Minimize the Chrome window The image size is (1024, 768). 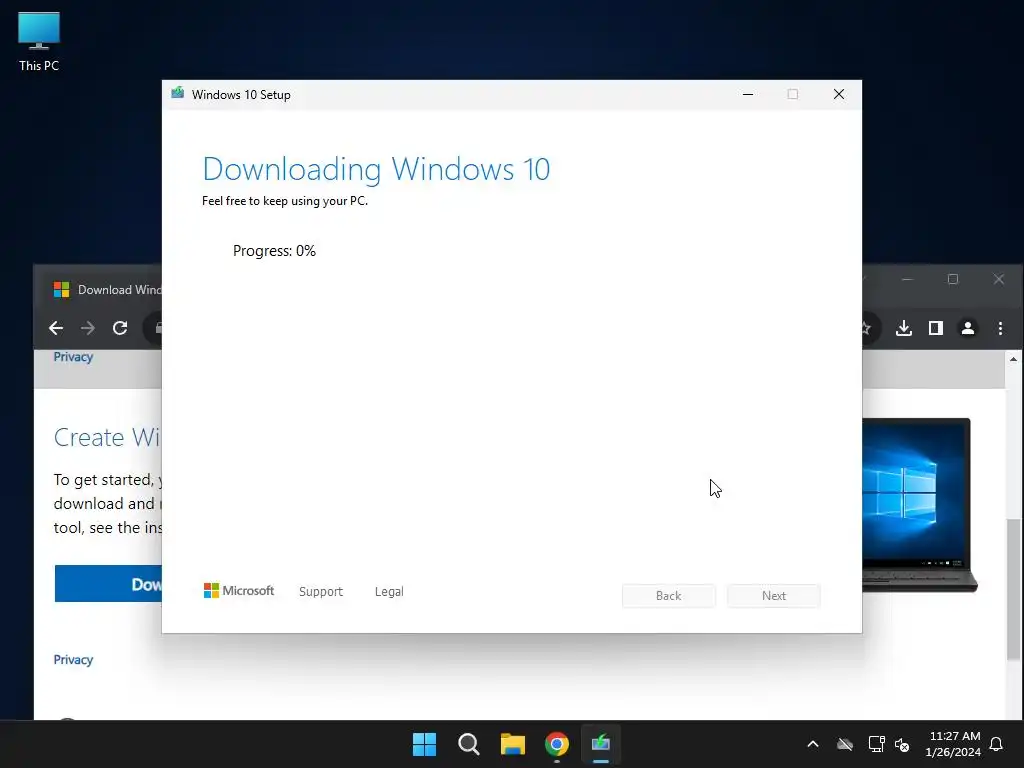tap(907, 279)
